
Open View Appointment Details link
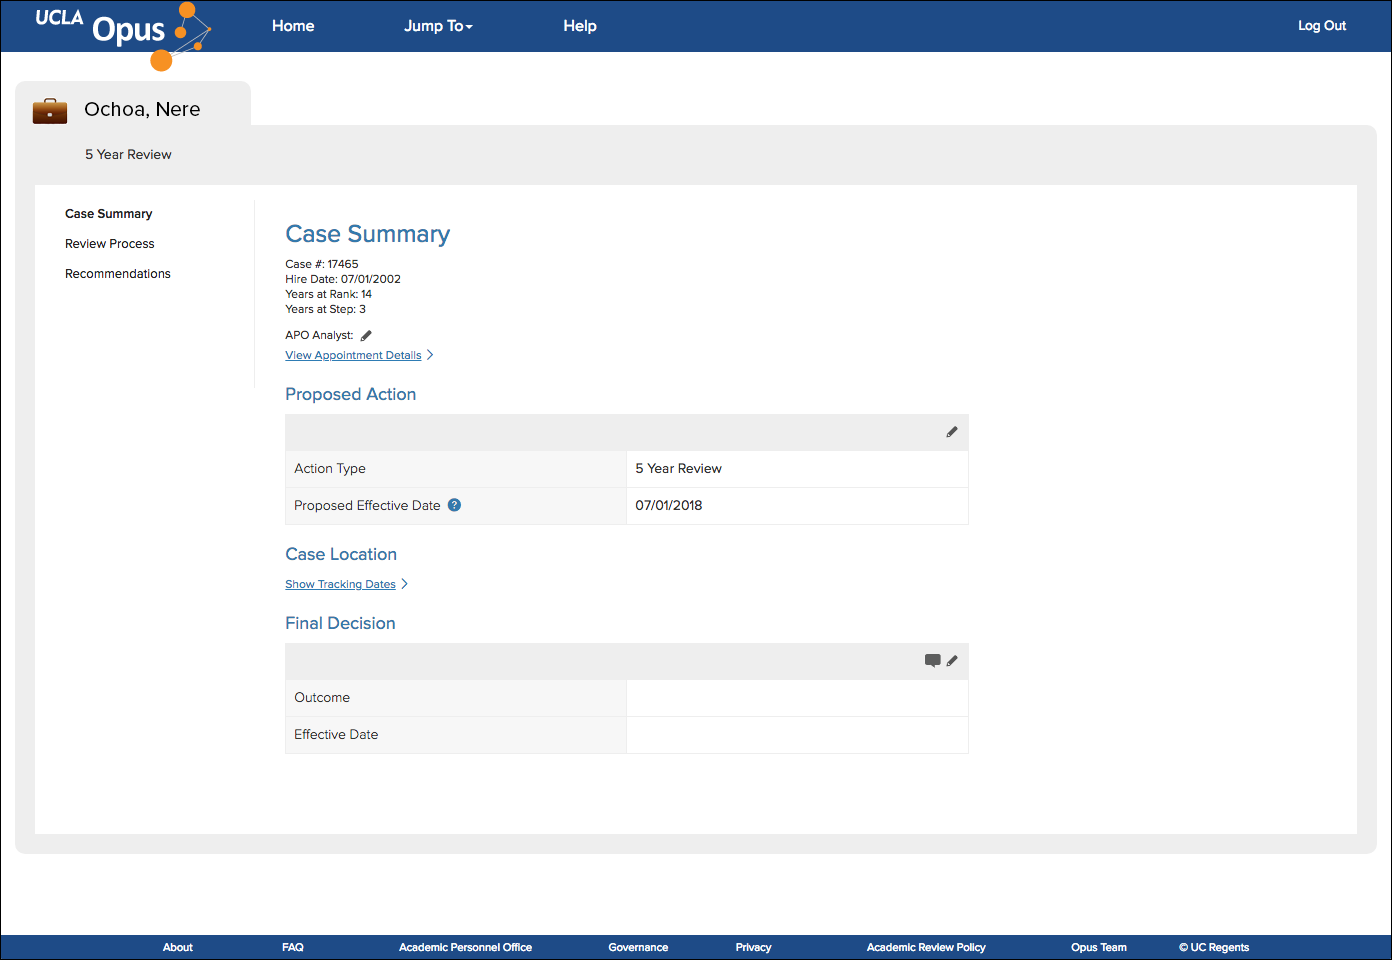pos(353,355)
